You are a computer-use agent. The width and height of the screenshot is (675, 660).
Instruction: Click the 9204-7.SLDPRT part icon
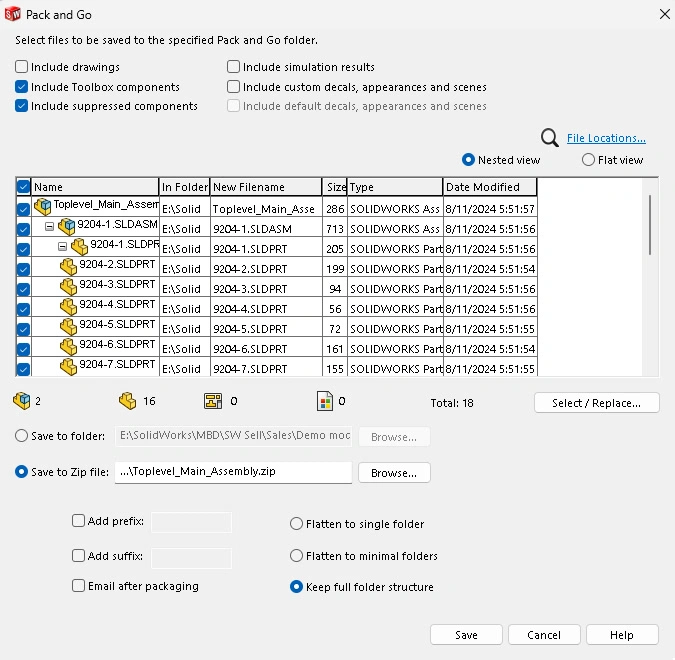pyautogui.click(x=68, y=366)
